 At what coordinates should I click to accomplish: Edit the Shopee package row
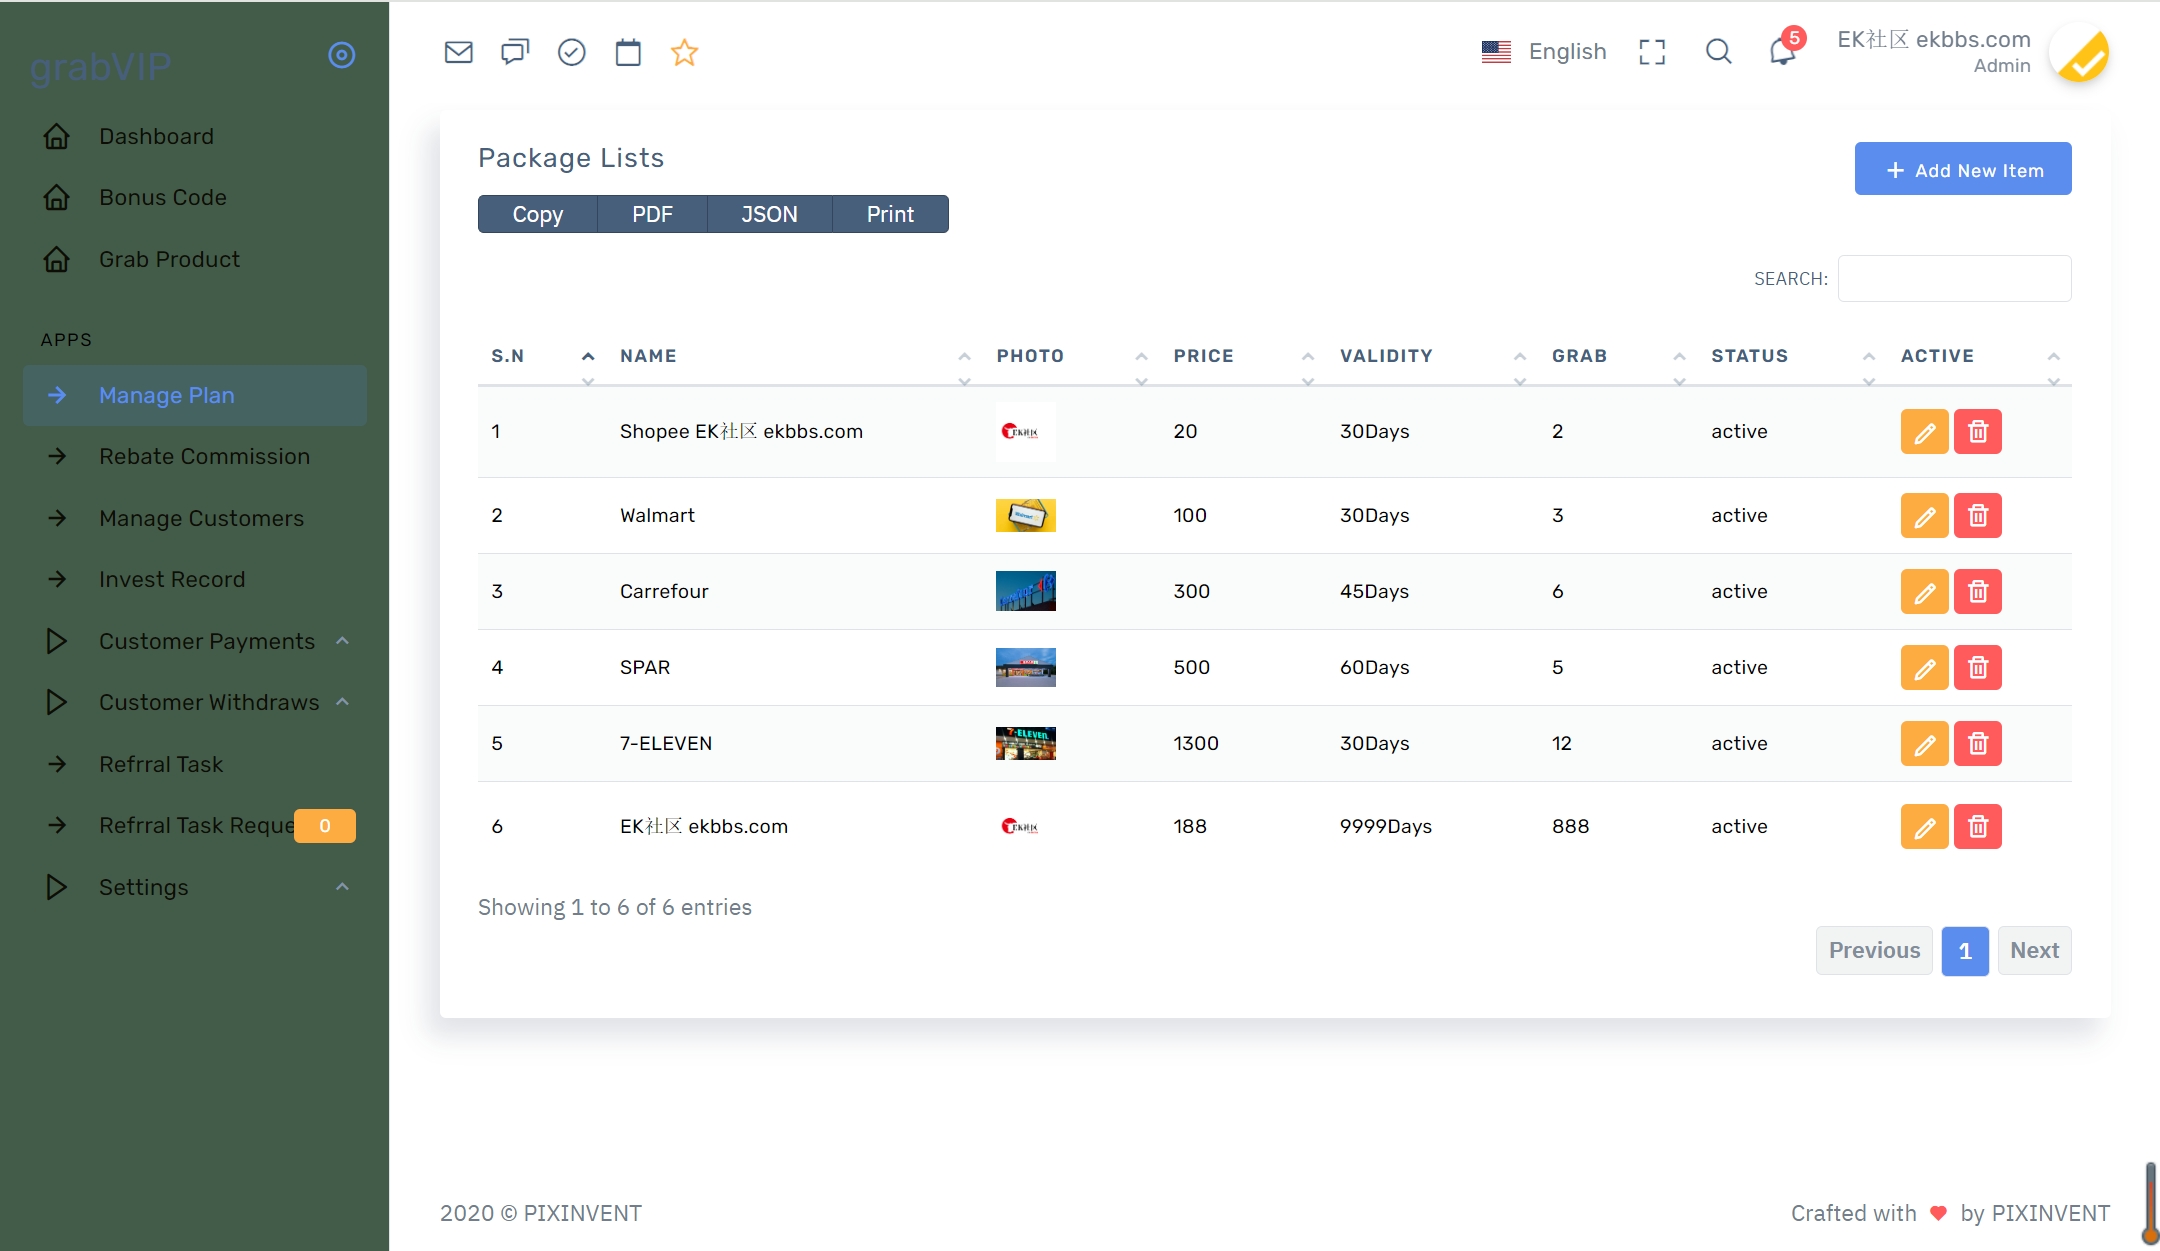point(1924,432)
